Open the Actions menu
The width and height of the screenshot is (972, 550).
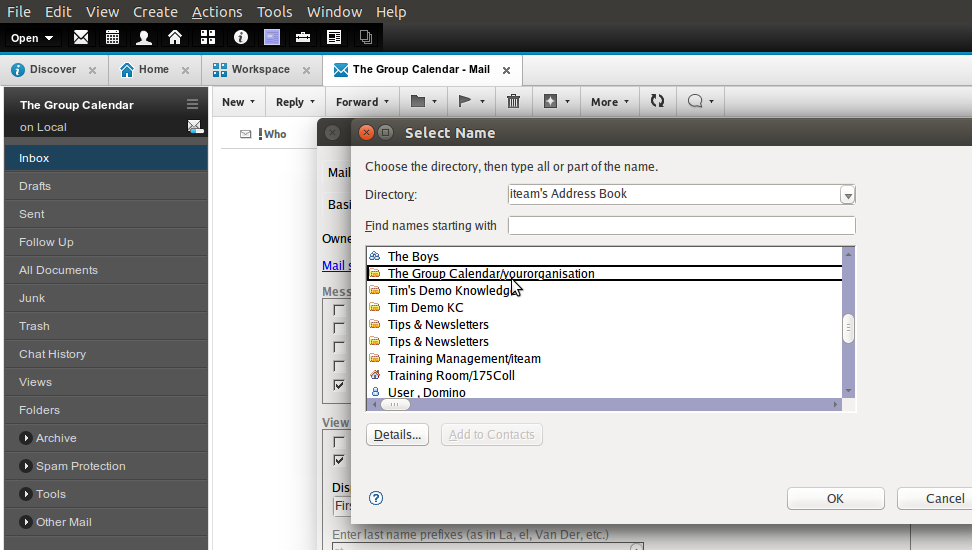(217, 12)
